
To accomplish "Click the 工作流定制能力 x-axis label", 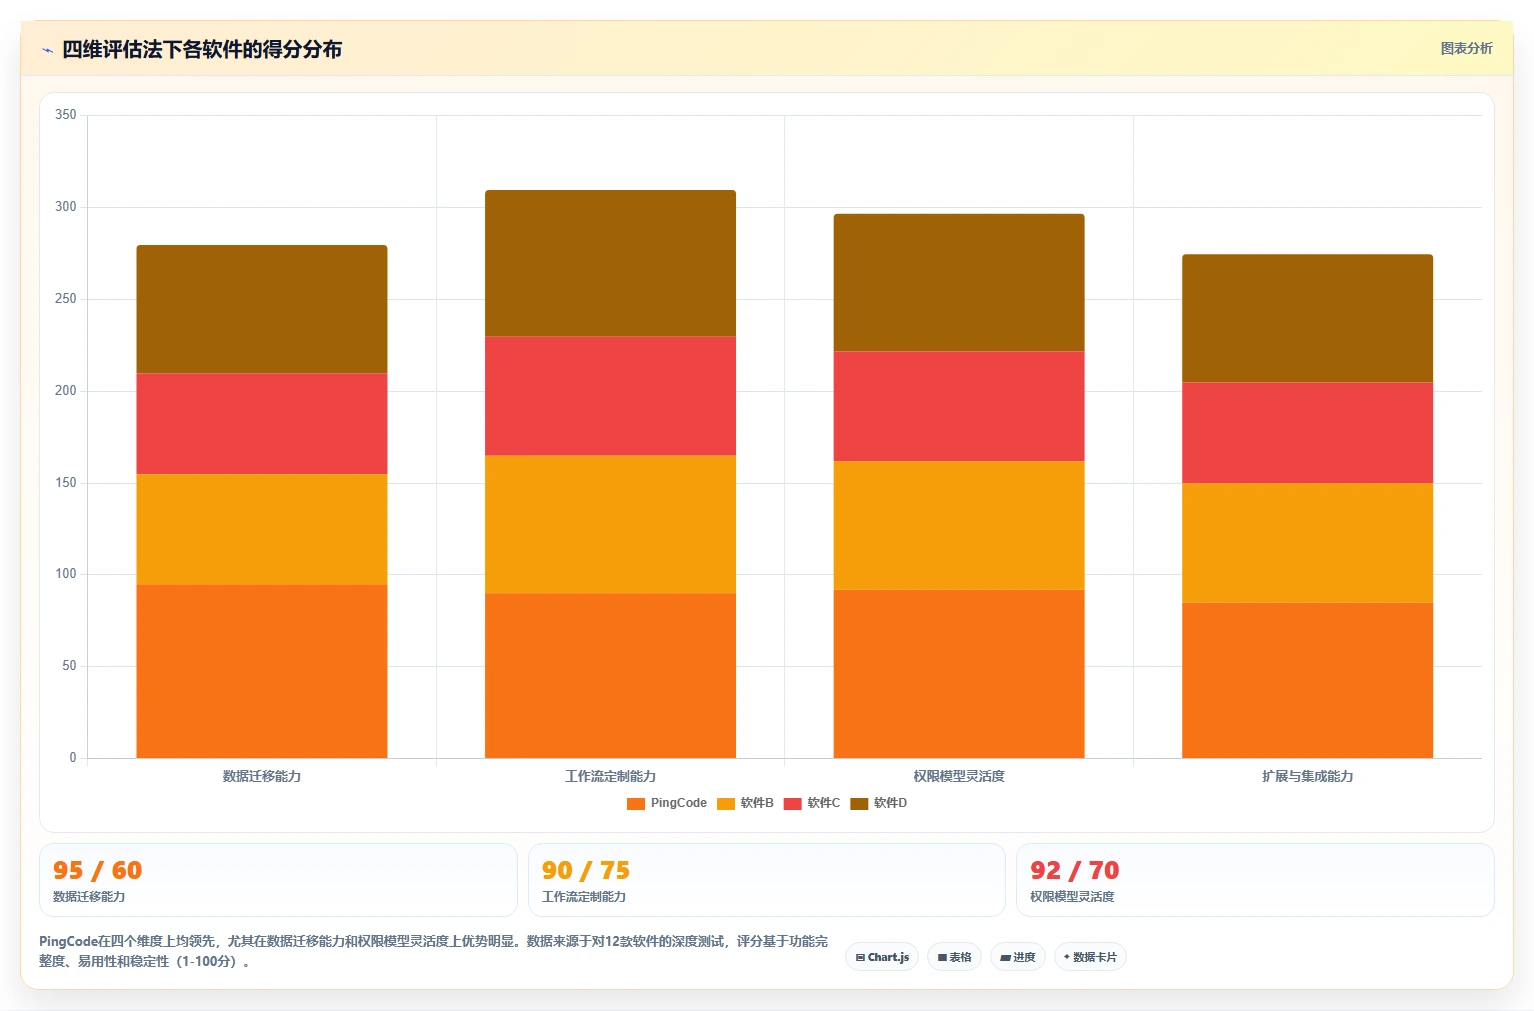I will 610,776.
